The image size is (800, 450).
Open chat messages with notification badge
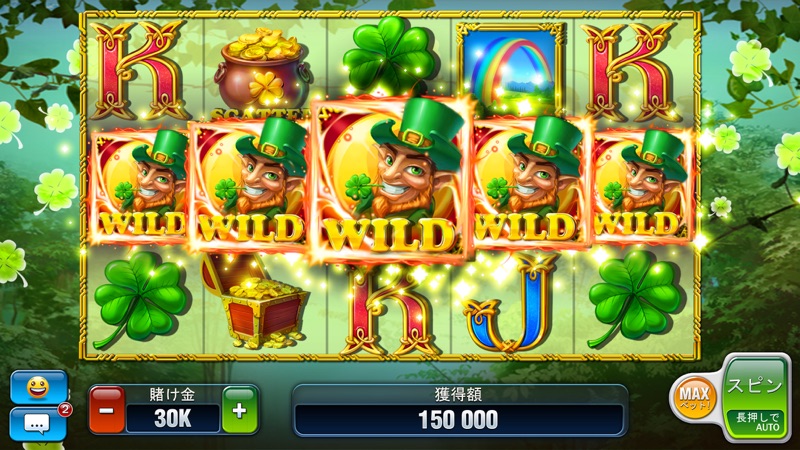pyautogui.click(x=39, y=423)
